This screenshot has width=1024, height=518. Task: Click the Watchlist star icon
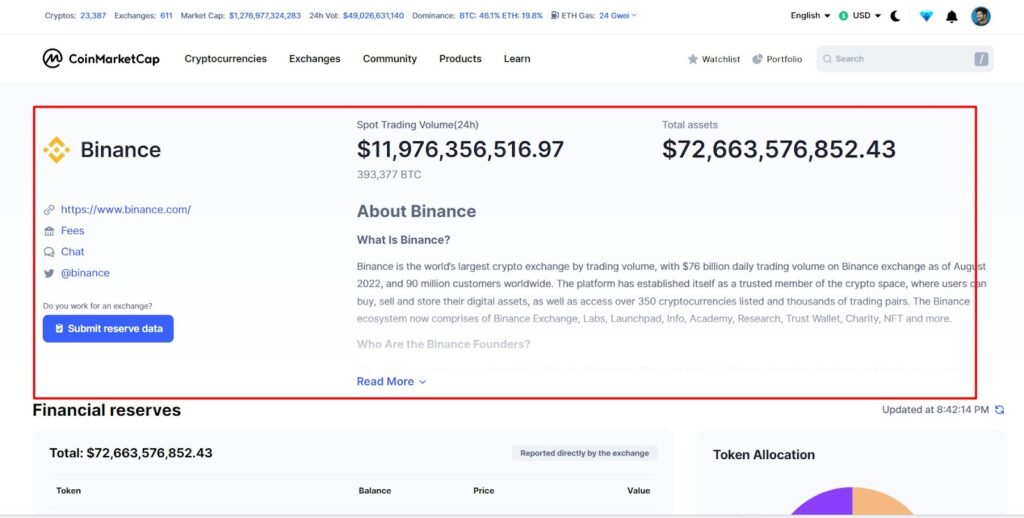(693, 59)
